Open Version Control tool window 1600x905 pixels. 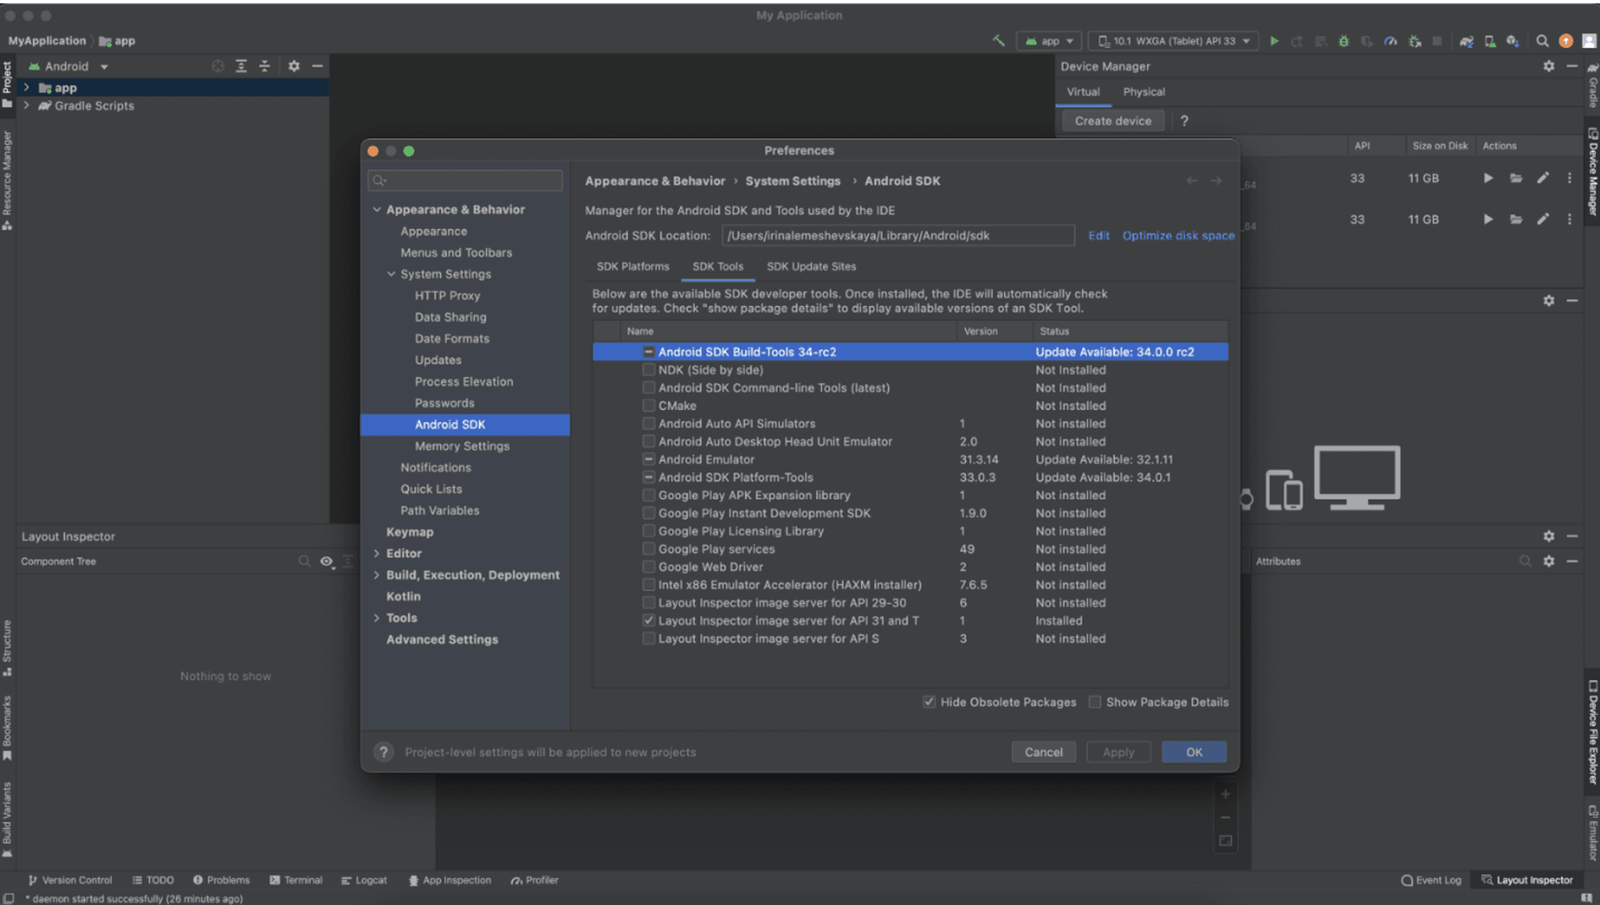click(x=70, y=880)
